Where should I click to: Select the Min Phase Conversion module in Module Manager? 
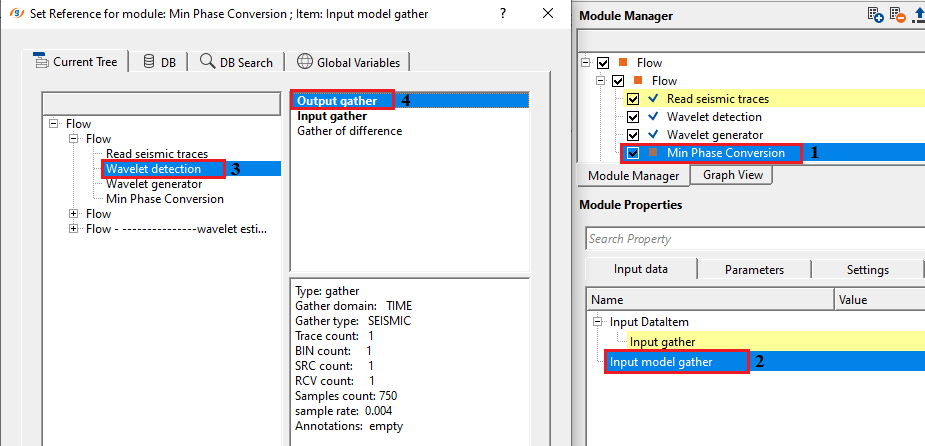point(726,153)
